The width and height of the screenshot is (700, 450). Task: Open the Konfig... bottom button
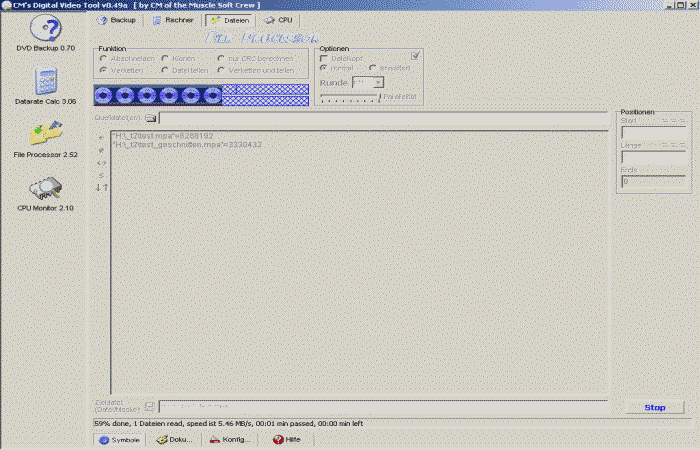point(231,439)
